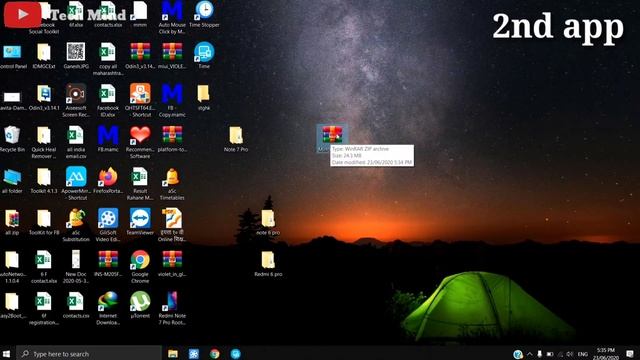Viewport: 640px width, 360px height.
Task: Open the Note 7 Pro folder
Action: point(236,139)
